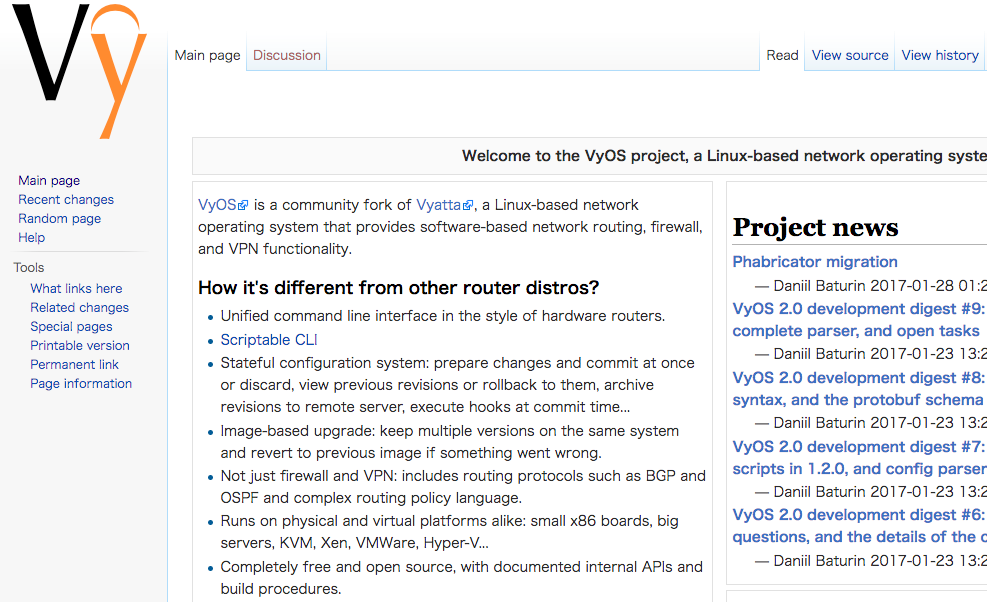Image resolution: width=987 pixels, height=602 pixels.
Task: Open the Scriptable CLI link
Action: [x=269, y=340]
